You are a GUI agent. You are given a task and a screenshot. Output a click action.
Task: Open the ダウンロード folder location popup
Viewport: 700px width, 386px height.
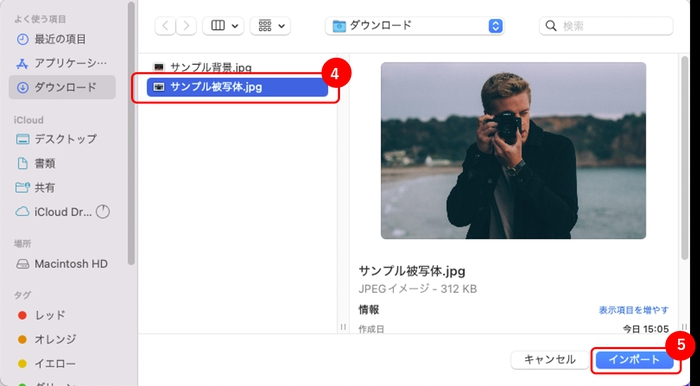pos(415,26)
